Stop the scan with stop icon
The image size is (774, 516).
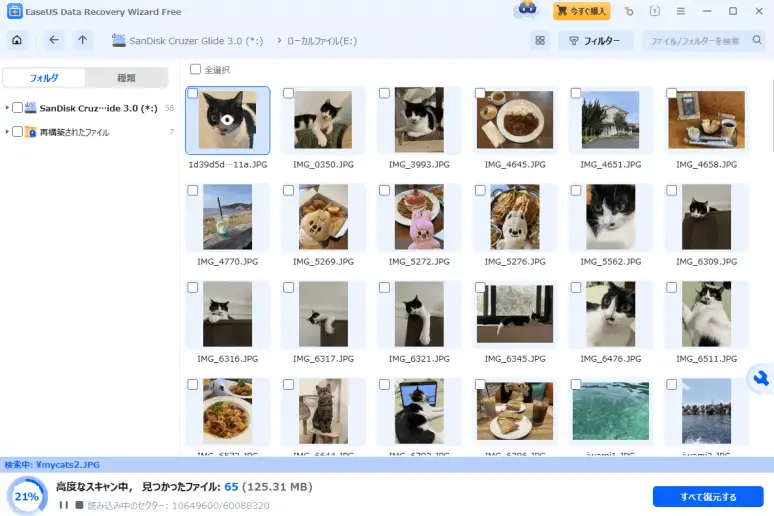(x=79, y=505)
